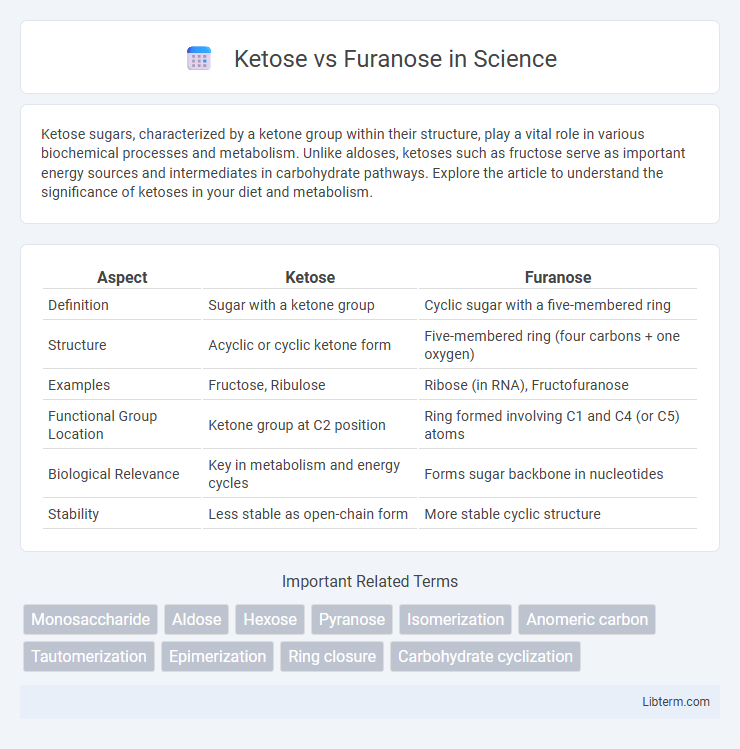The image size is (740, 749).
Task: Click 'Cyclic sugar with a five-membered ring' cell
Action: pos(558,305)
